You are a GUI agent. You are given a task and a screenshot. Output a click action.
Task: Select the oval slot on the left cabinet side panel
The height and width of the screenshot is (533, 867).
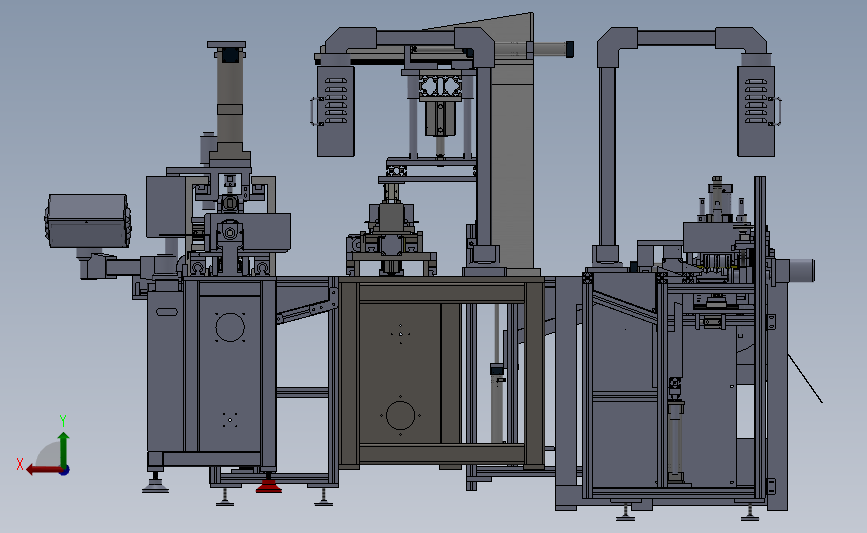[166, 312]
